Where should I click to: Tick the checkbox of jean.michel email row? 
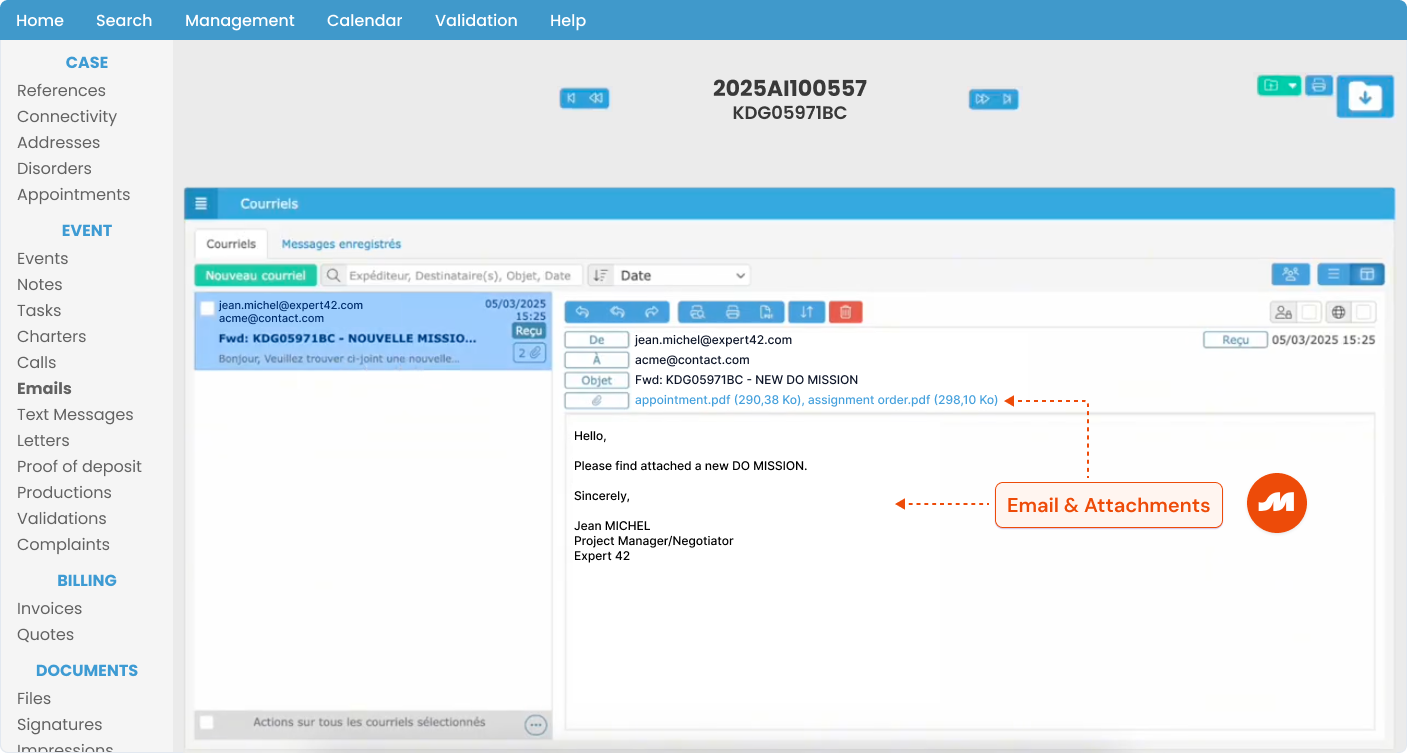[x=207, y=308]
